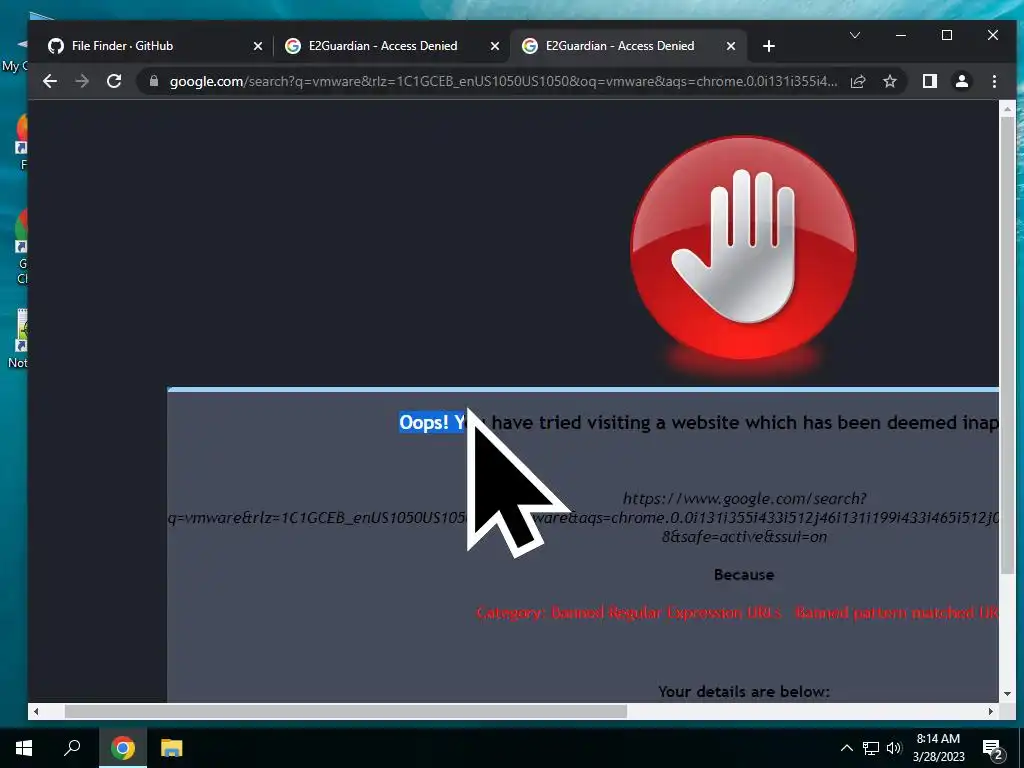Click the blocked URL 'https://www.google.com/search?' text
1024x768 pixels.
pos(744,498)
